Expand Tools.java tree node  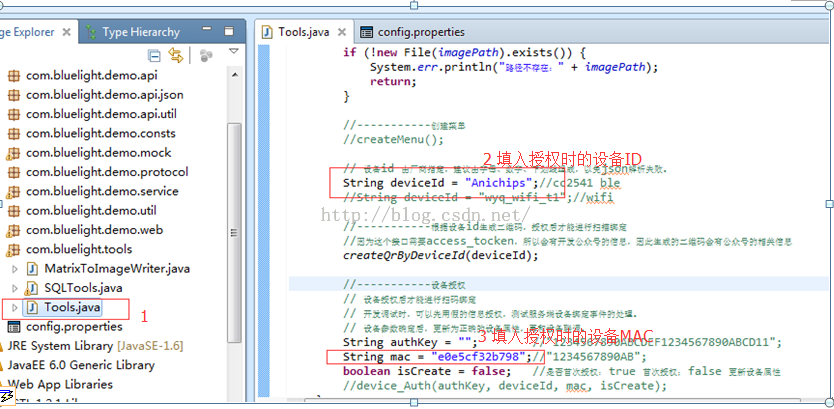[x=15, y=307]
